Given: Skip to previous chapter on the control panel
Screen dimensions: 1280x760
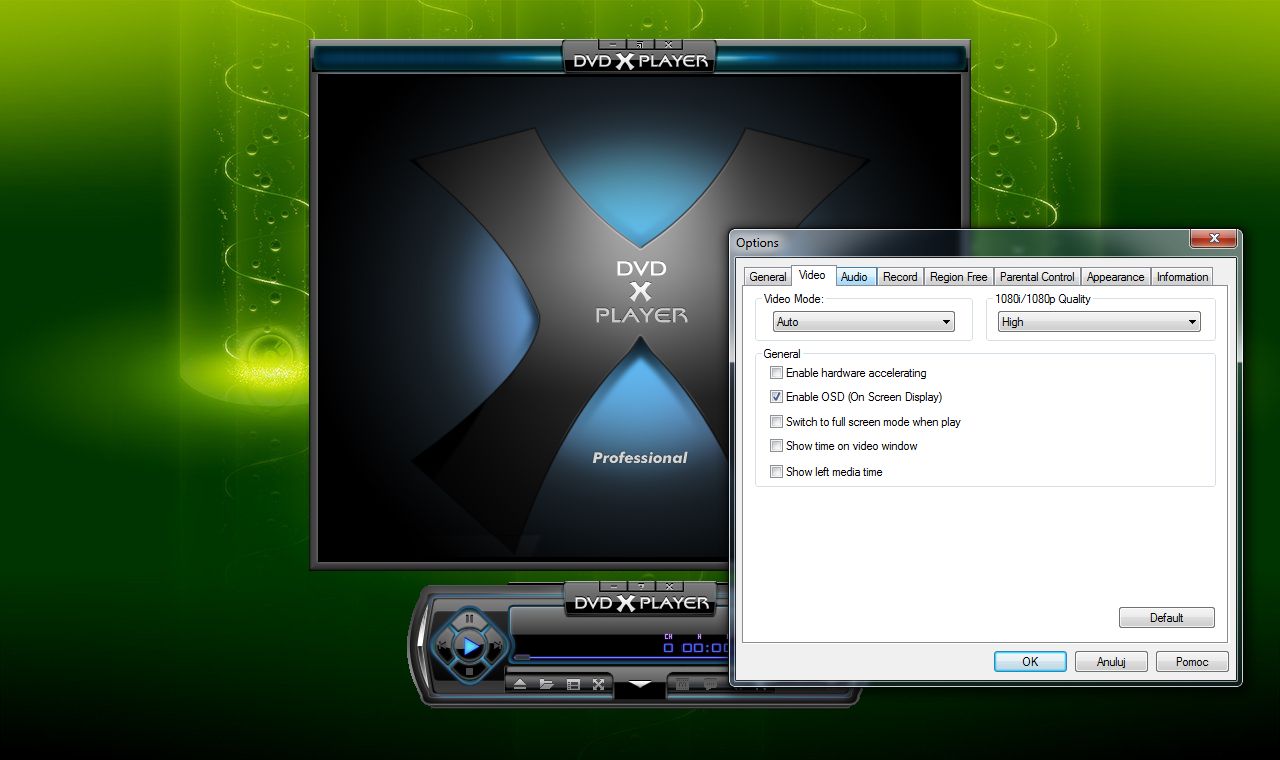Looking at the screenshot, I should pos(442,646).
